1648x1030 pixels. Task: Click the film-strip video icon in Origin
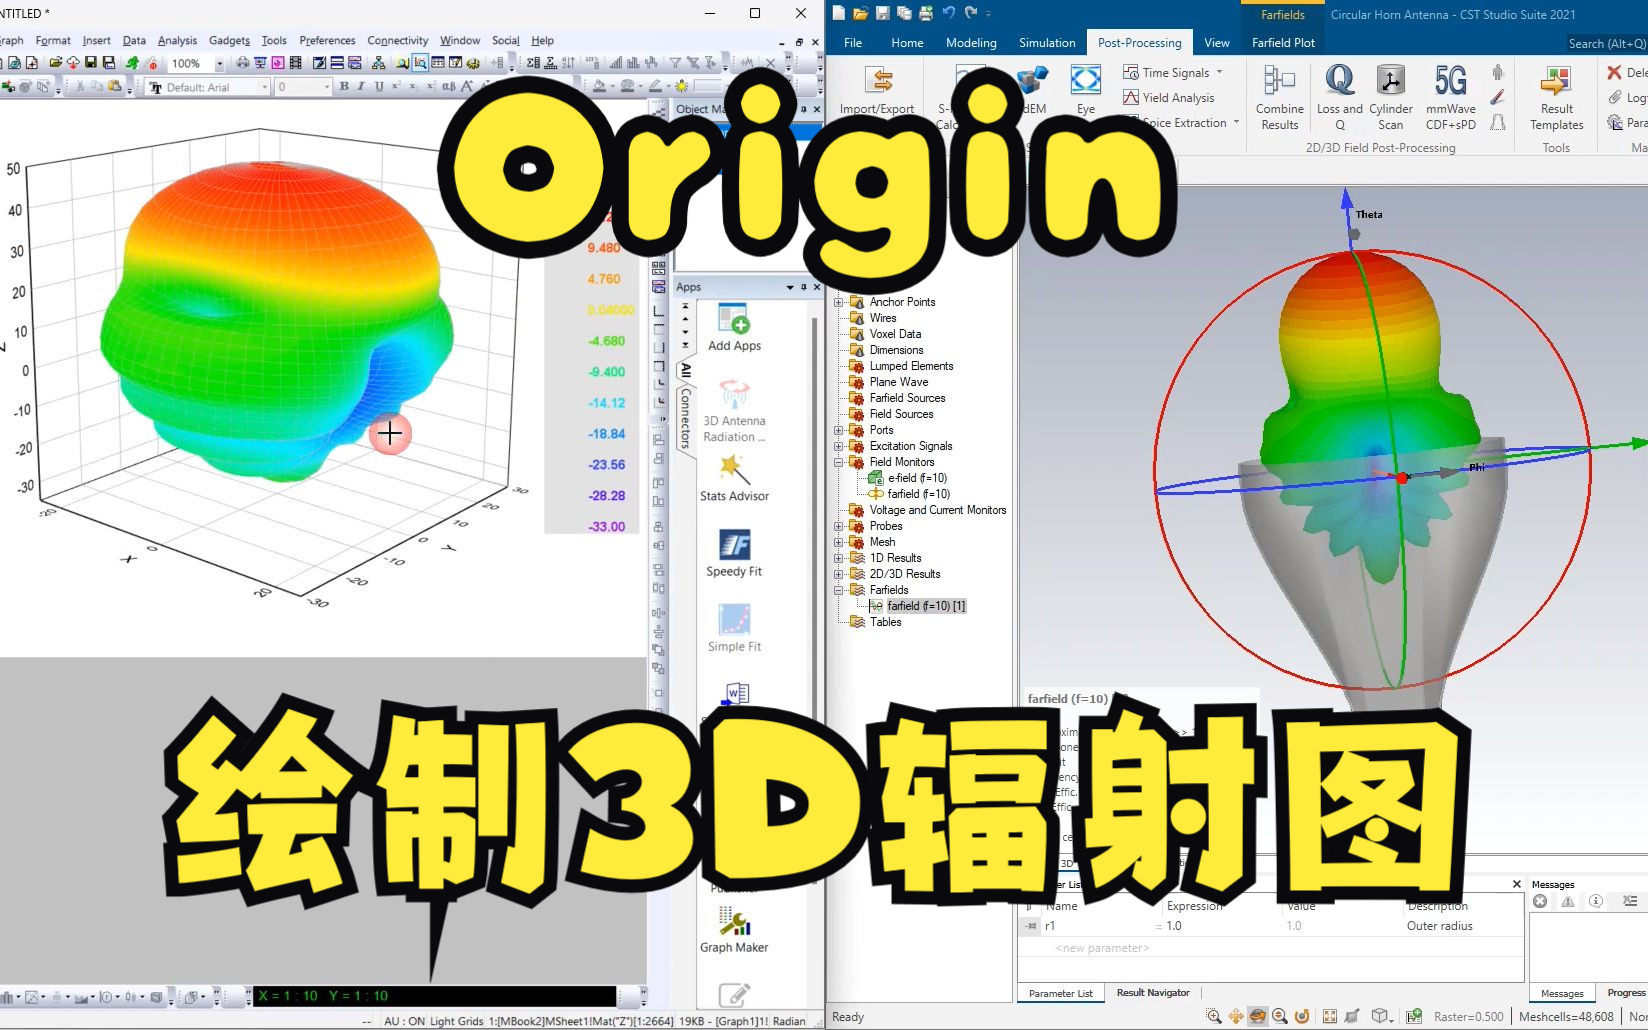click(x=296, y=63)
